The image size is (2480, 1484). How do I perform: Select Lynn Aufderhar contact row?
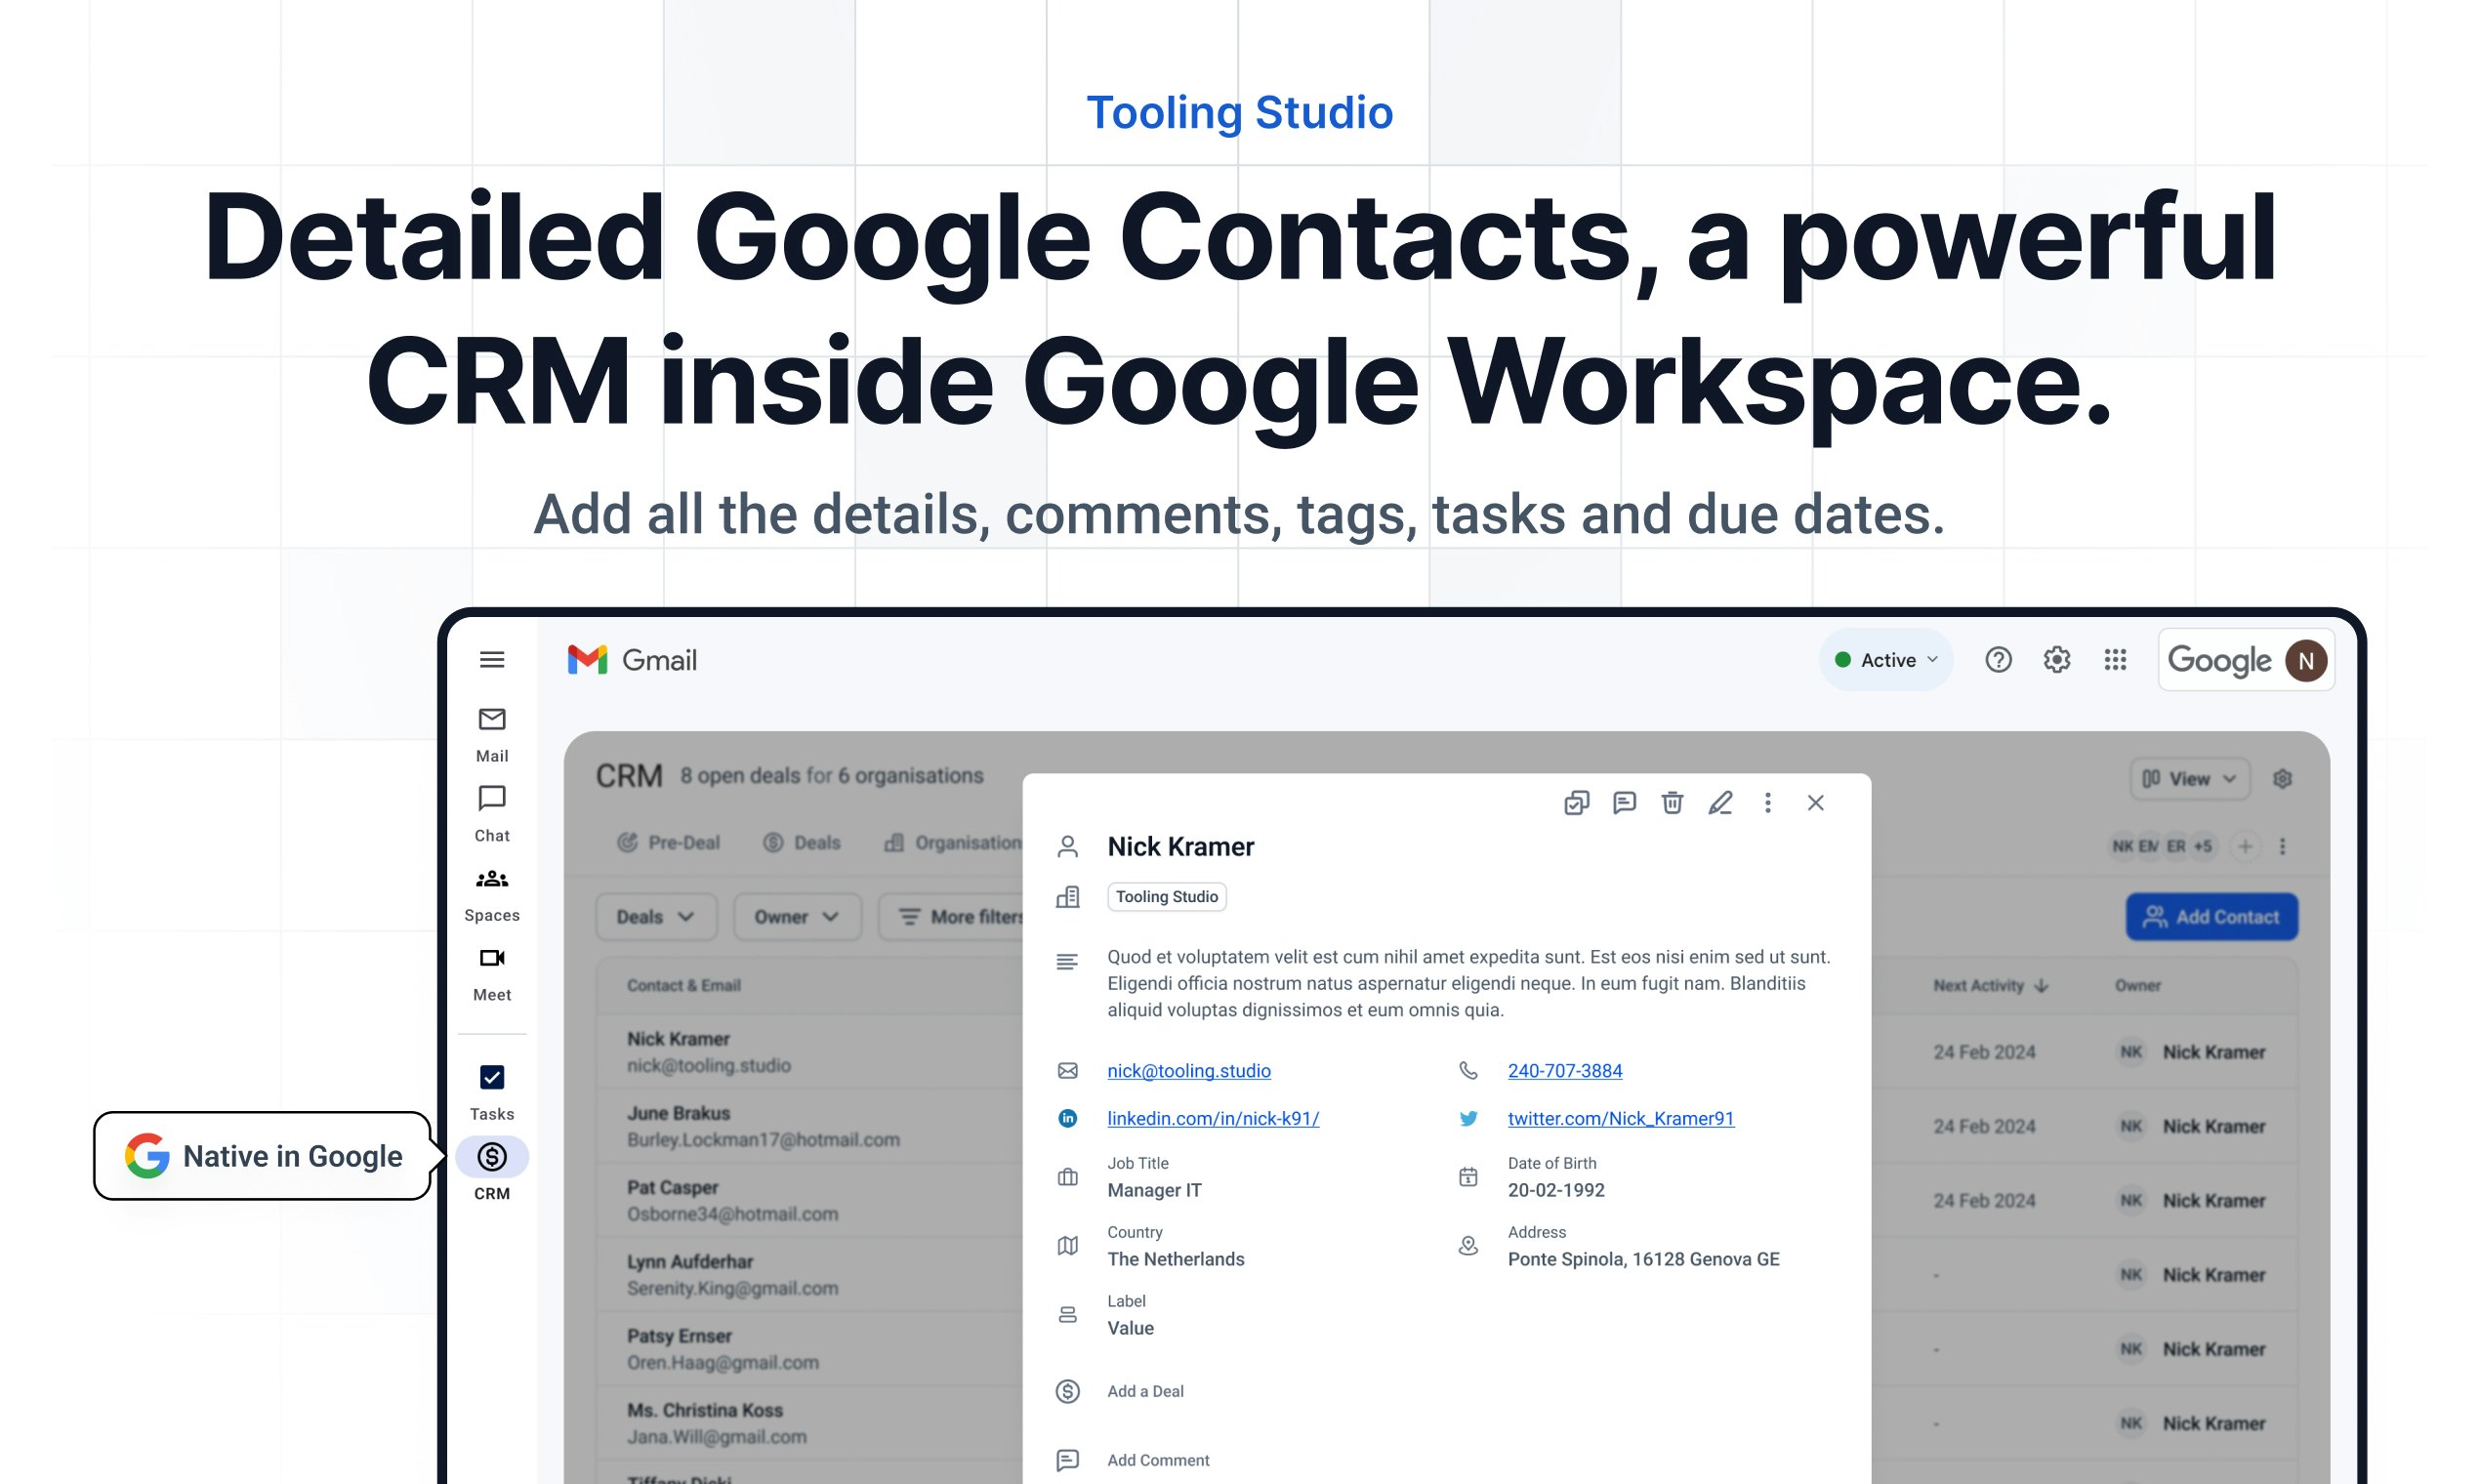click(810, 1275)
